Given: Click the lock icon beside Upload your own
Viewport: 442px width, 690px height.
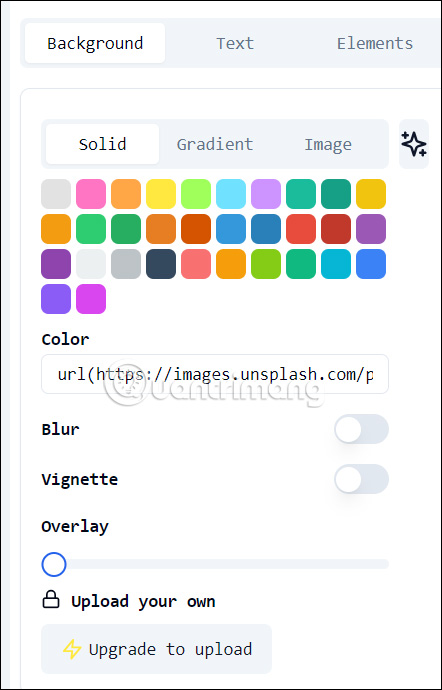Looking at the screenshot, I should 51,599.
